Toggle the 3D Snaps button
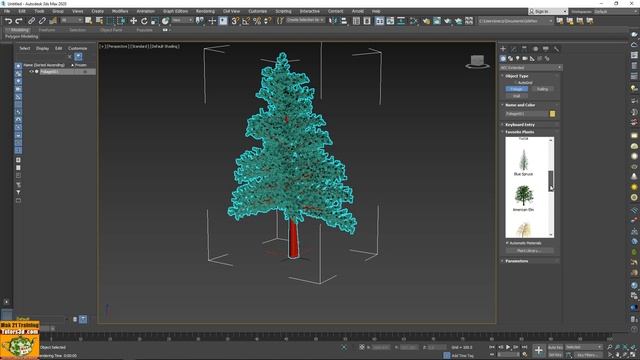 coord(235,21)
